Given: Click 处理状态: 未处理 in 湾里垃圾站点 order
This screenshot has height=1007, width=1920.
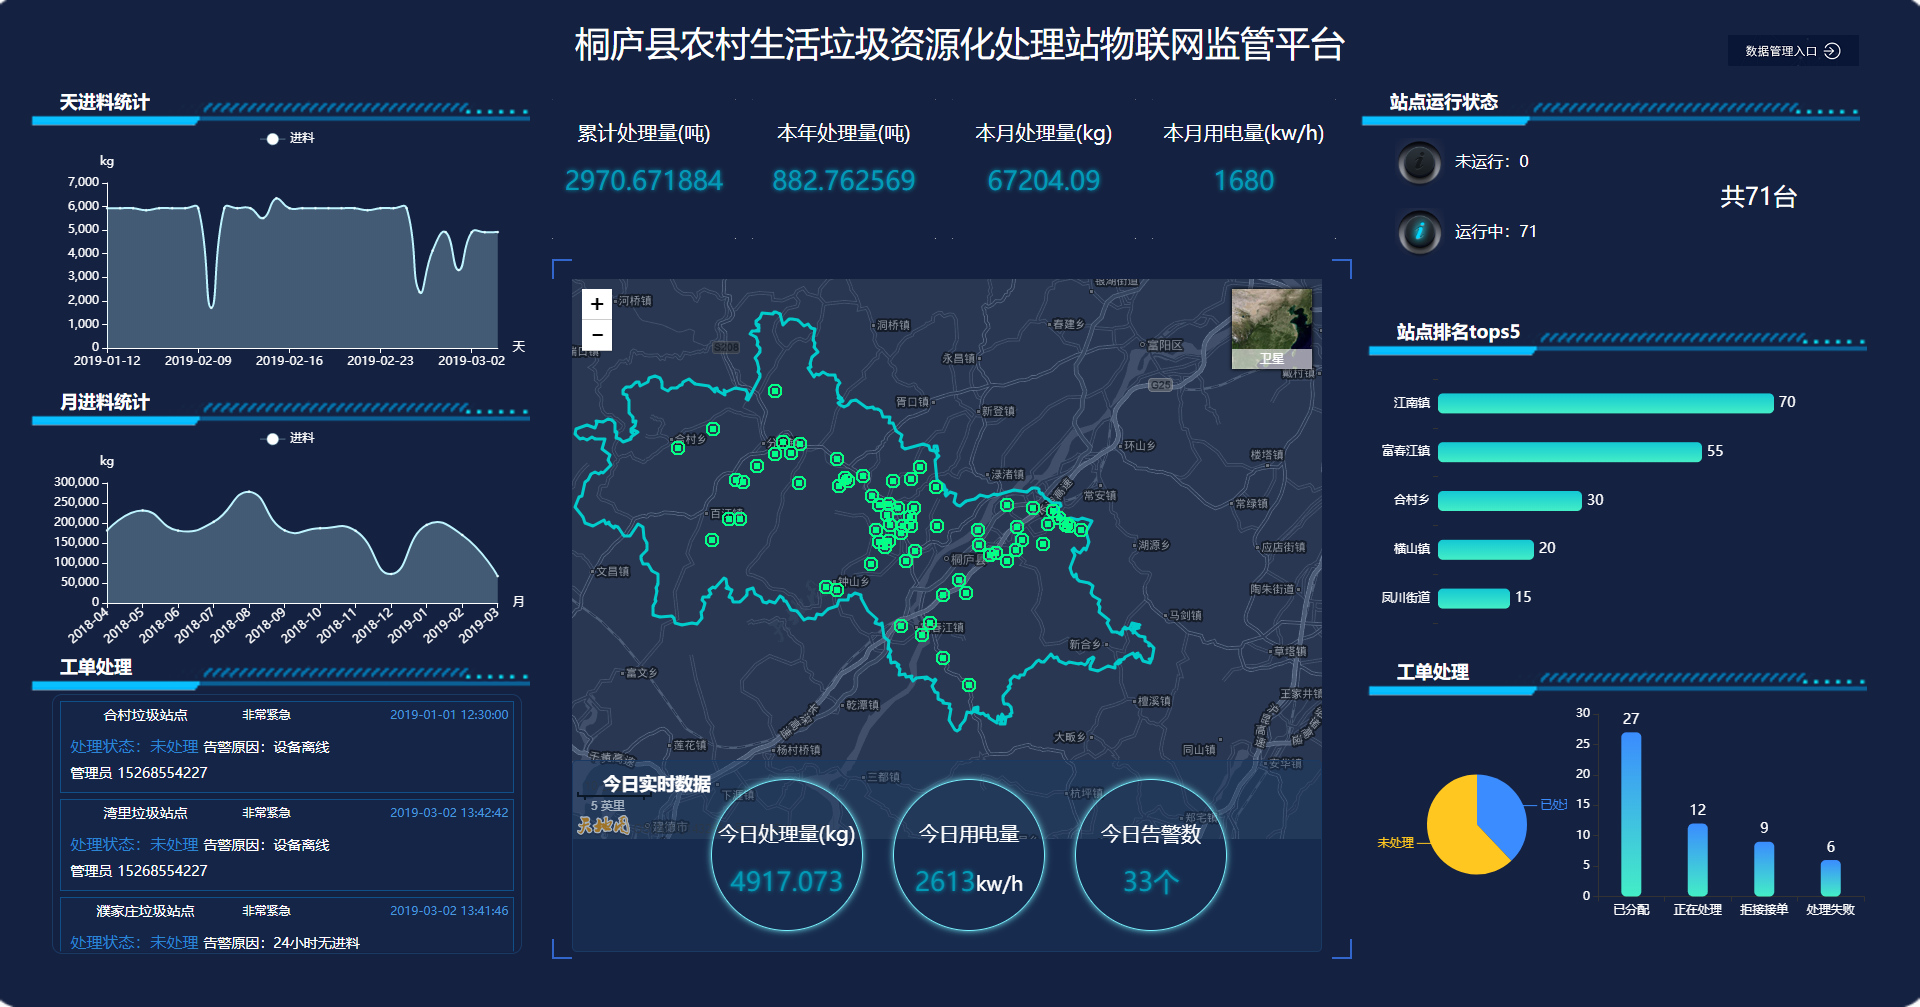Looking at the screenshot, I should (x=134, y=845).
